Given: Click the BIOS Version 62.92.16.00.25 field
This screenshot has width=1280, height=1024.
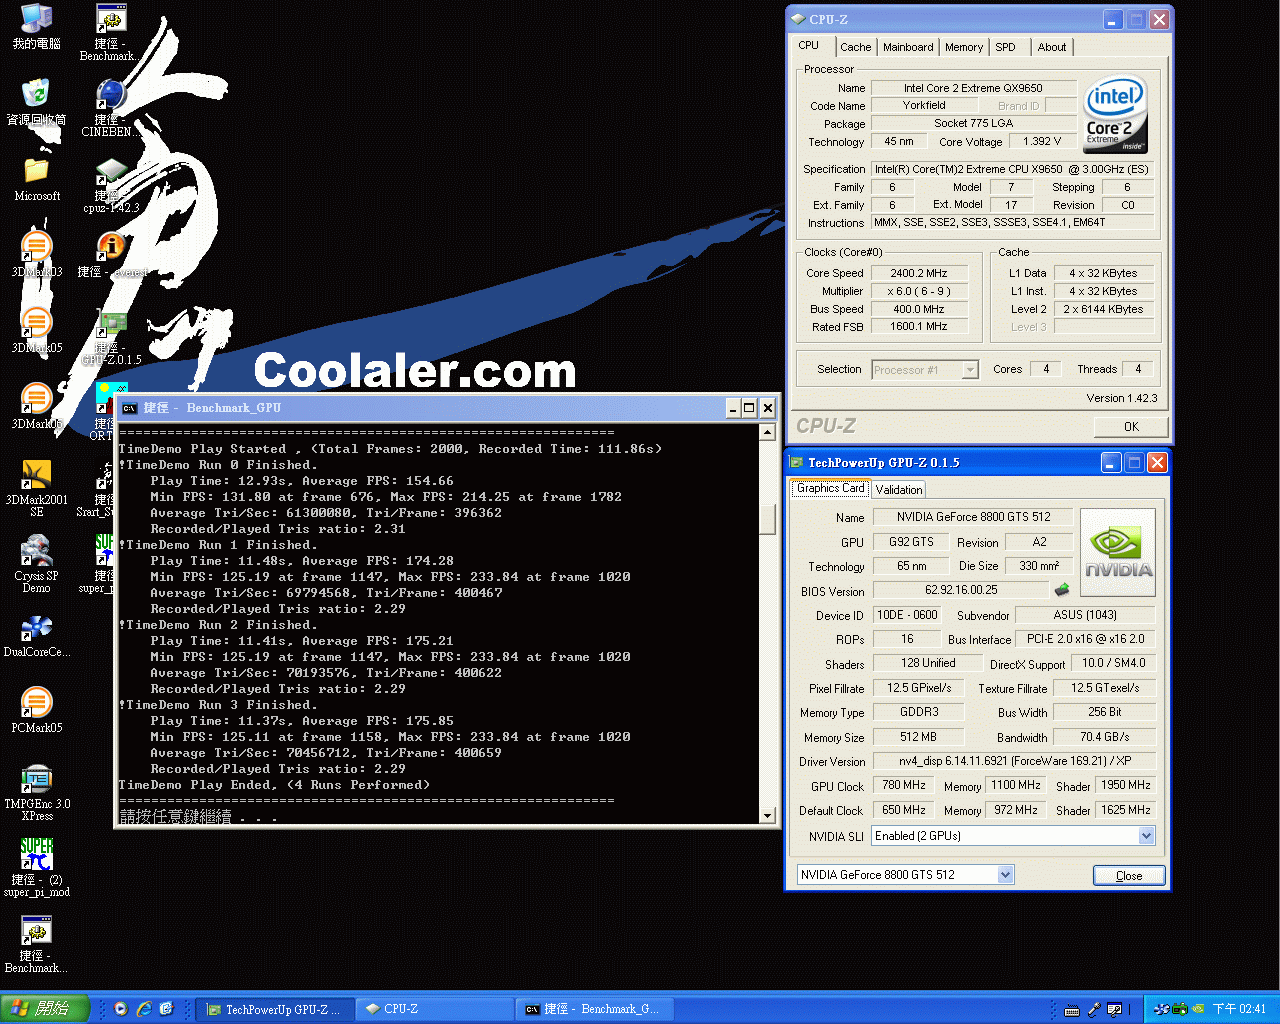Looking at the screenshot, I should (x=961, y=590).
